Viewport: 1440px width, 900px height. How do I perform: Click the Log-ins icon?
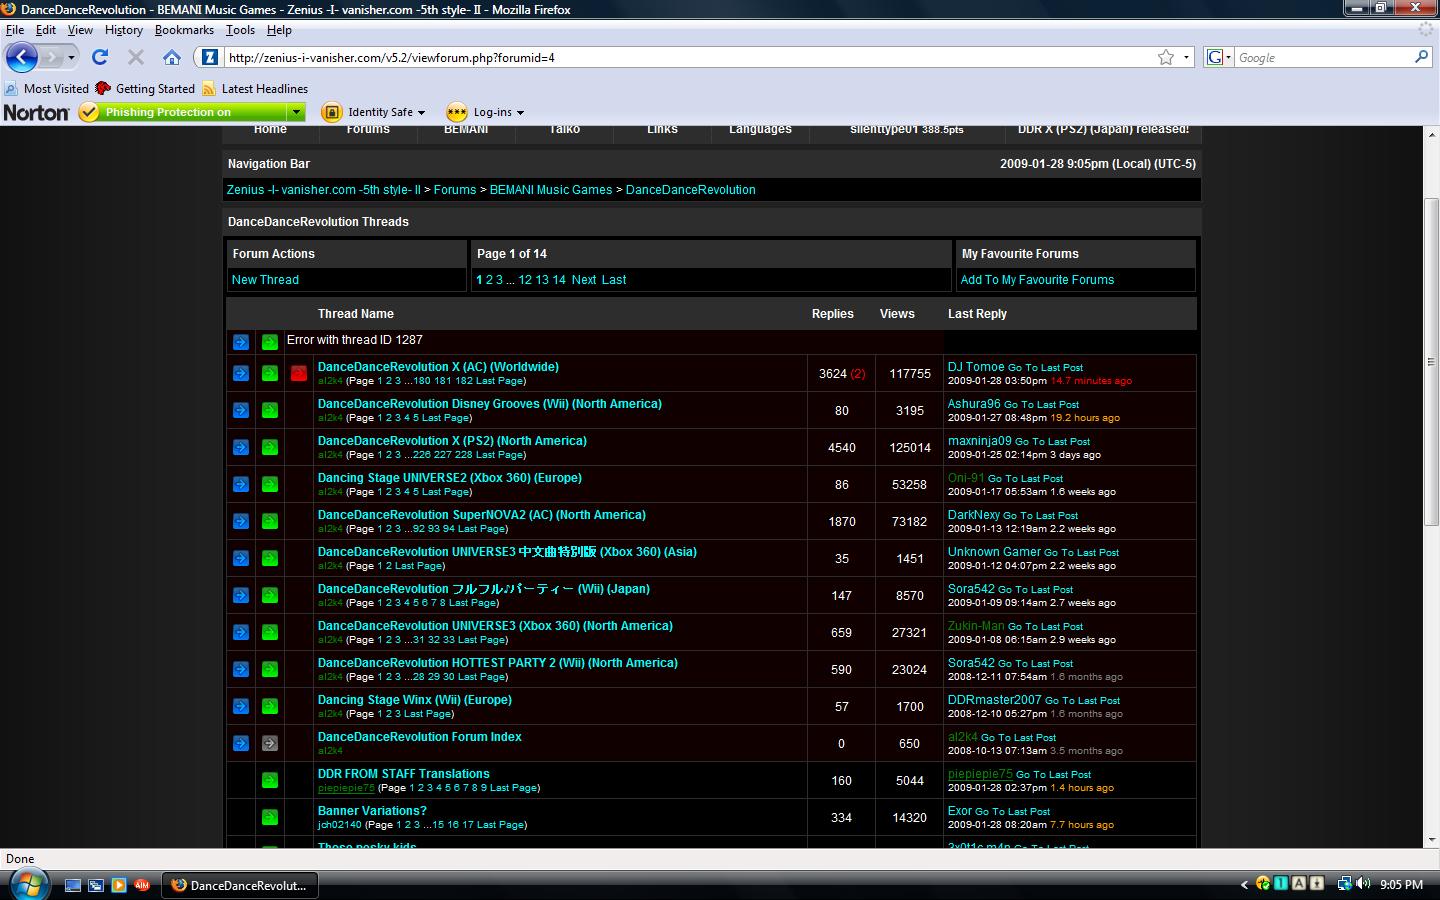click(457, 112)
